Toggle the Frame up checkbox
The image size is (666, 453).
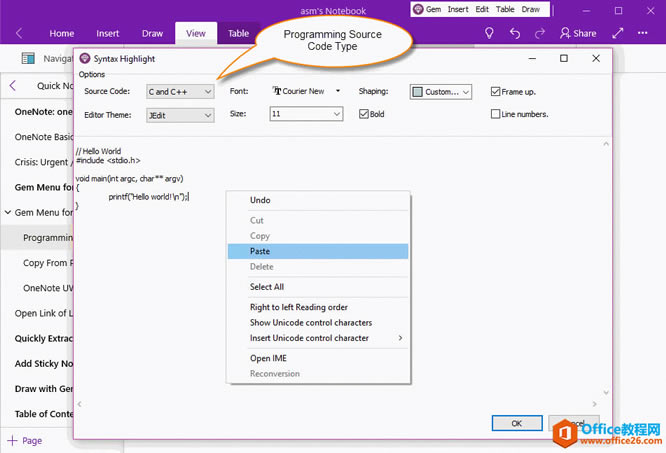pyautogui.click(x=496, y=92)
